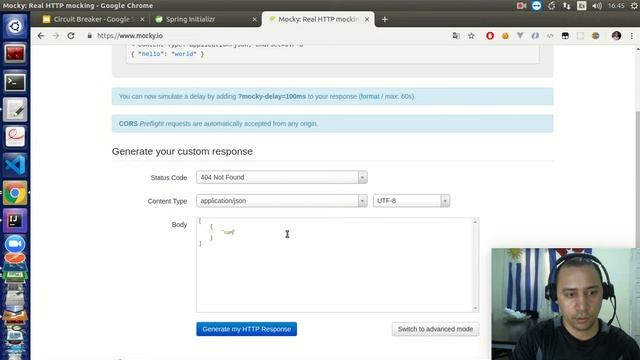Click the red Opera-style extension icon
This screenshot has height=360, width=640.
[490, 36]
